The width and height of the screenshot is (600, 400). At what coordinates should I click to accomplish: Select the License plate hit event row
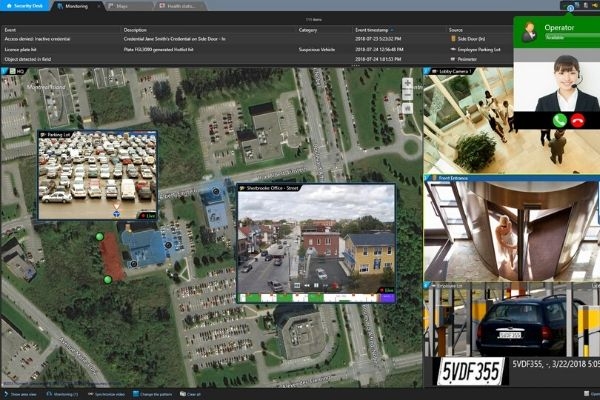[x=256, y=49]
